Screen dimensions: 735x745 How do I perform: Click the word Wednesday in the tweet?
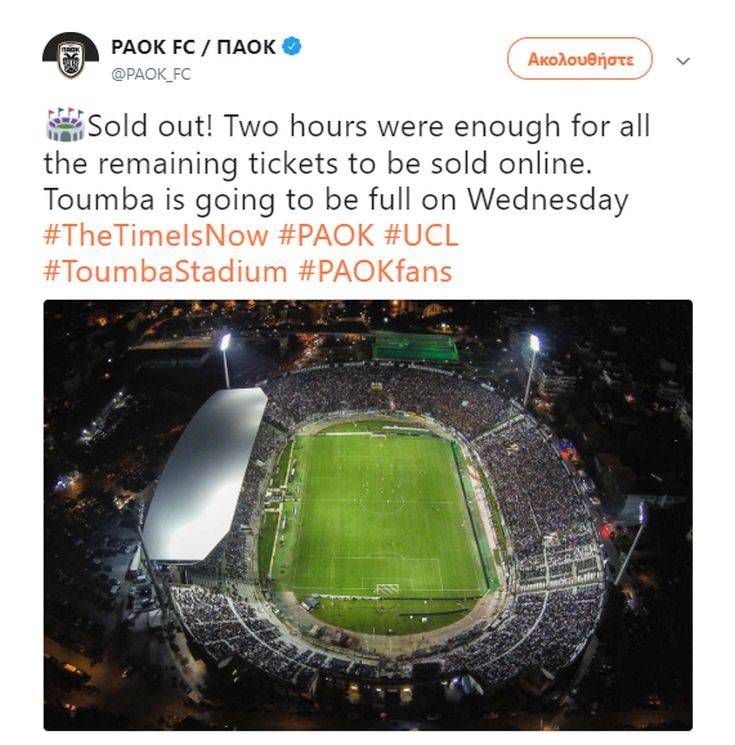(548, 199)
